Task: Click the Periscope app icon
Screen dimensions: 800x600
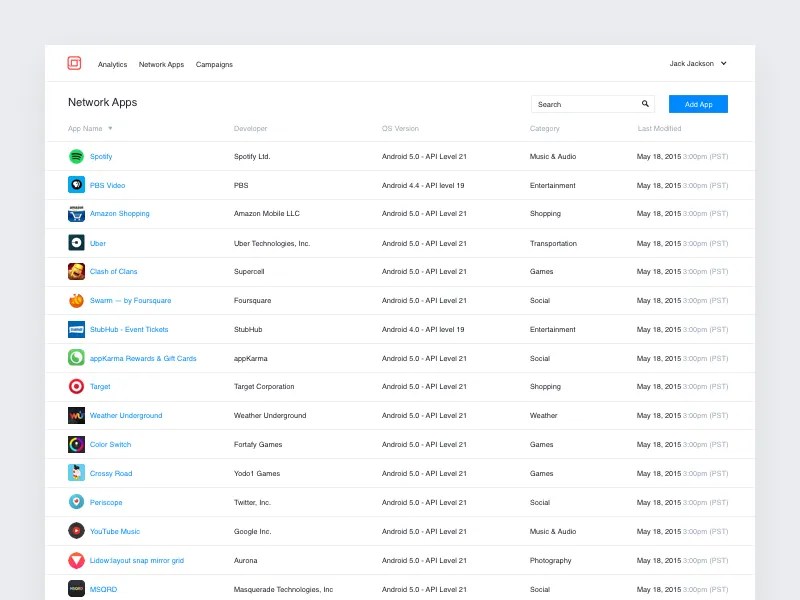Action: pyautogui.click(x=77, y=502)
